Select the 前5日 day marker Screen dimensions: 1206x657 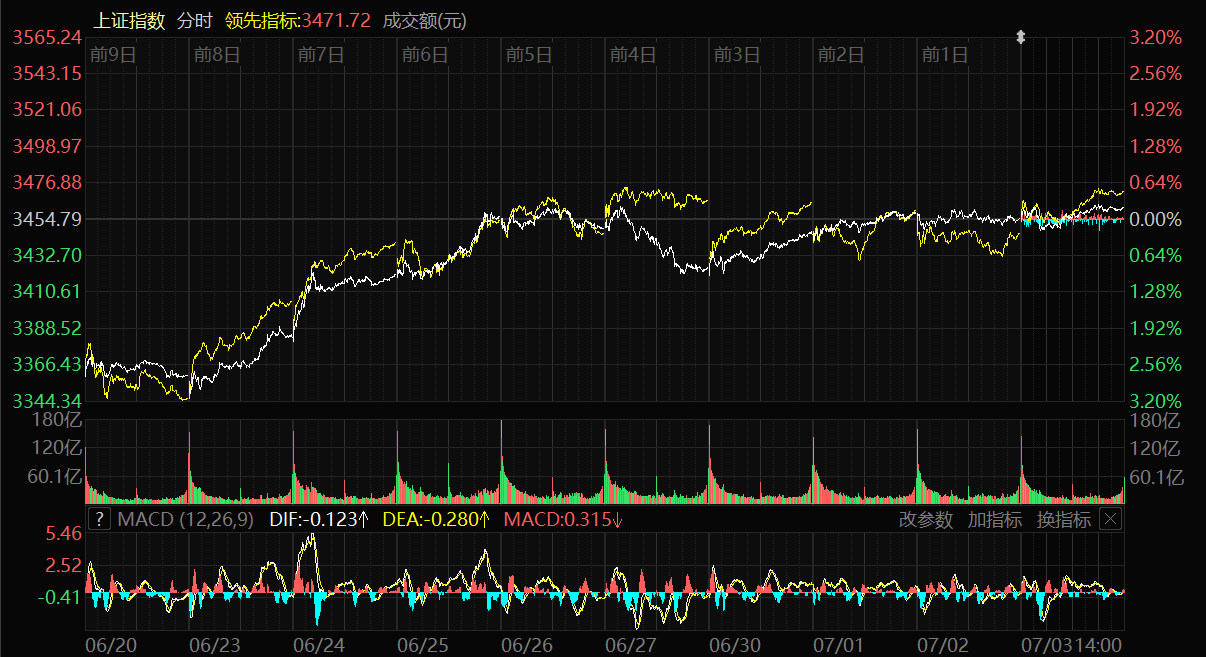(529, 55)
